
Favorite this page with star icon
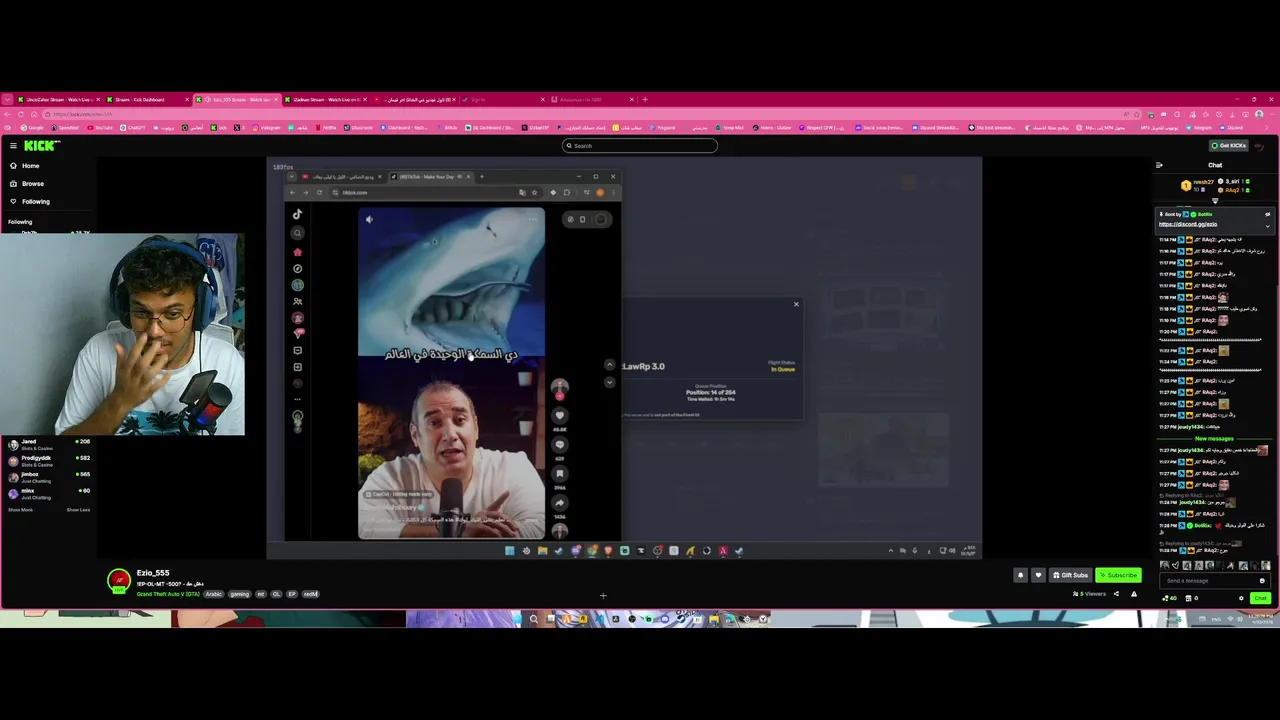tap(1137, 114)
